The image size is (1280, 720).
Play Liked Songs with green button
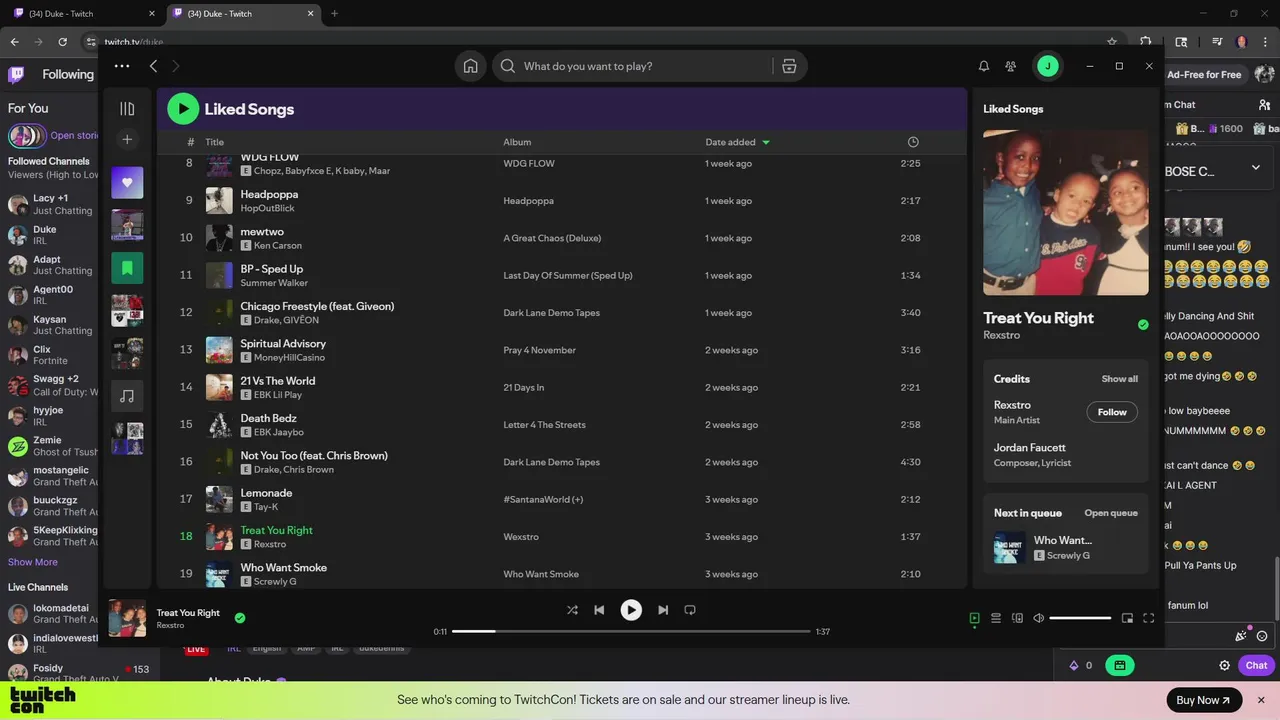coord(183,109)
